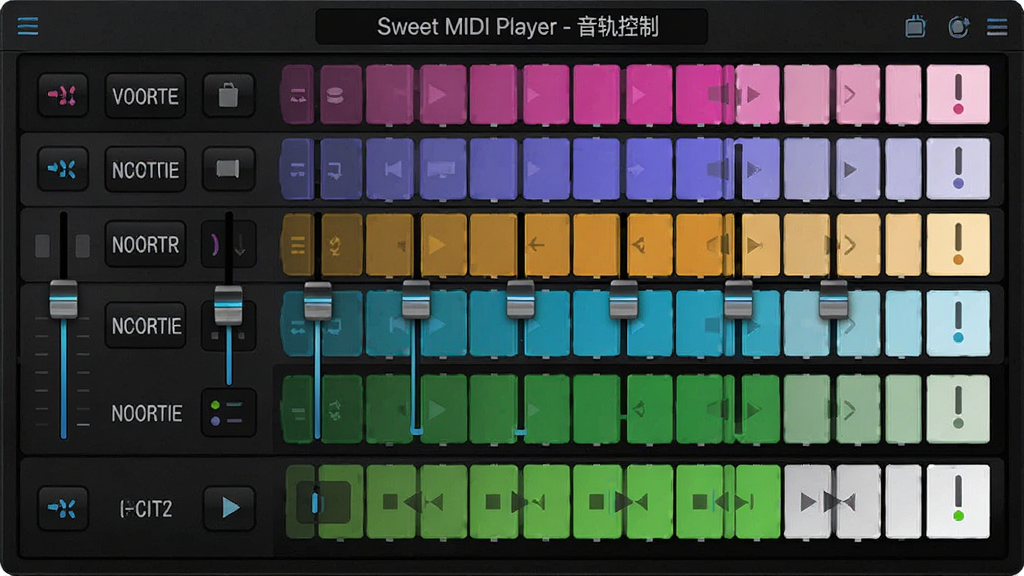
Task: Select the NCOTTIE track label button
Action: [x=145, y=170]
